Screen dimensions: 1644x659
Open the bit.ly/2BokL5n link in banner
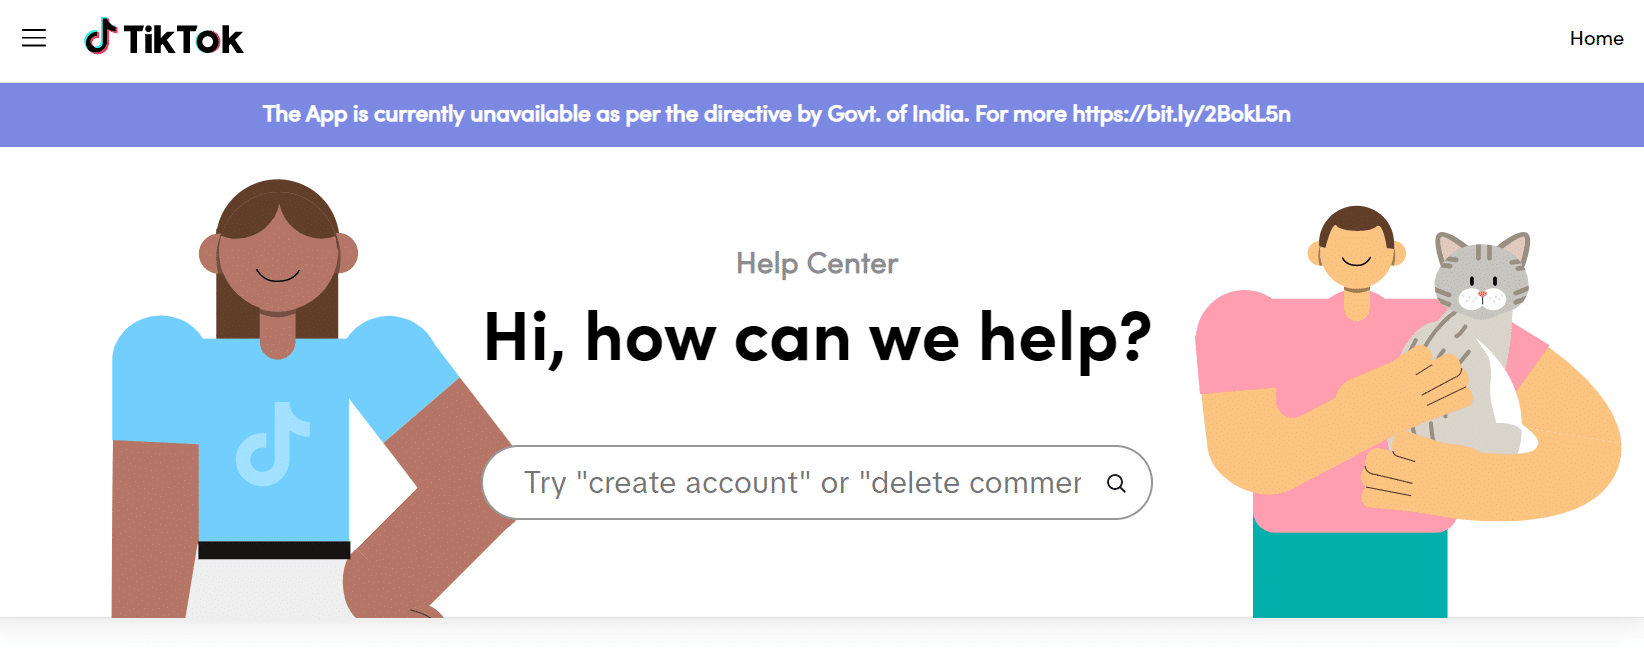[x=1181, y=114]
